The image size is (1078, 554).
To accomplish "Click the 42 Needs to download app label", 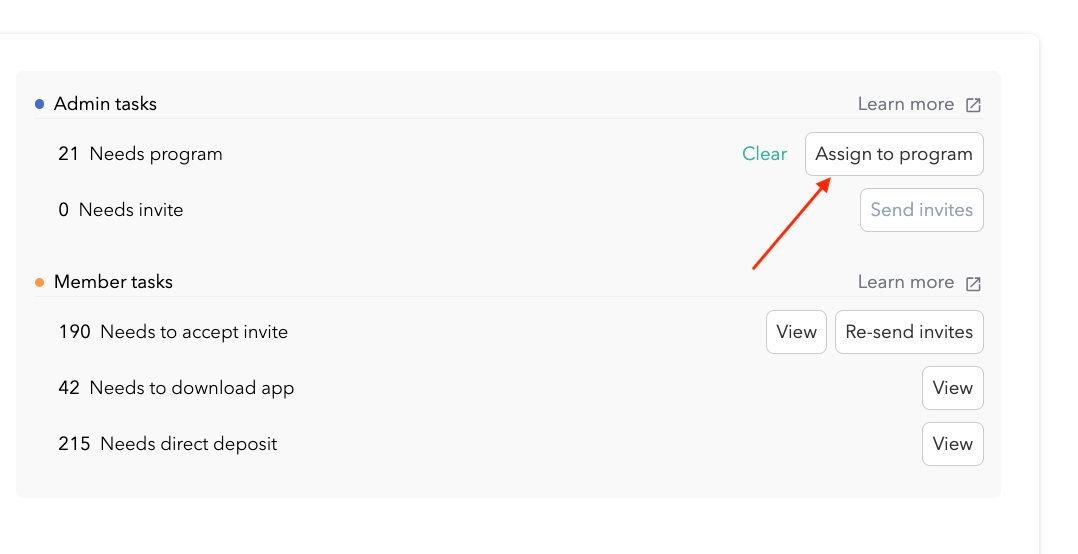I will tap(176, 388).
